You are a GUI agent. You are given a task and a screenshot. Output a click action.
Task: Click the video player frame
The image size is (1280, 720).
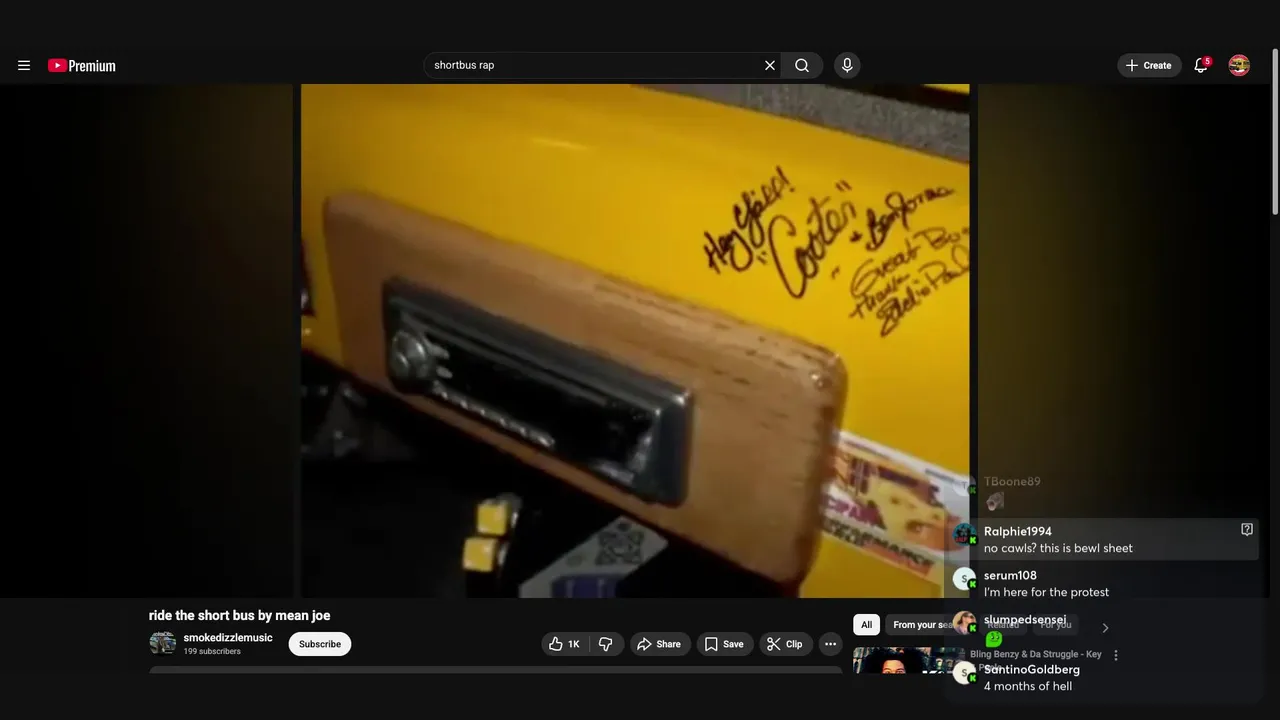coord(635,340)
